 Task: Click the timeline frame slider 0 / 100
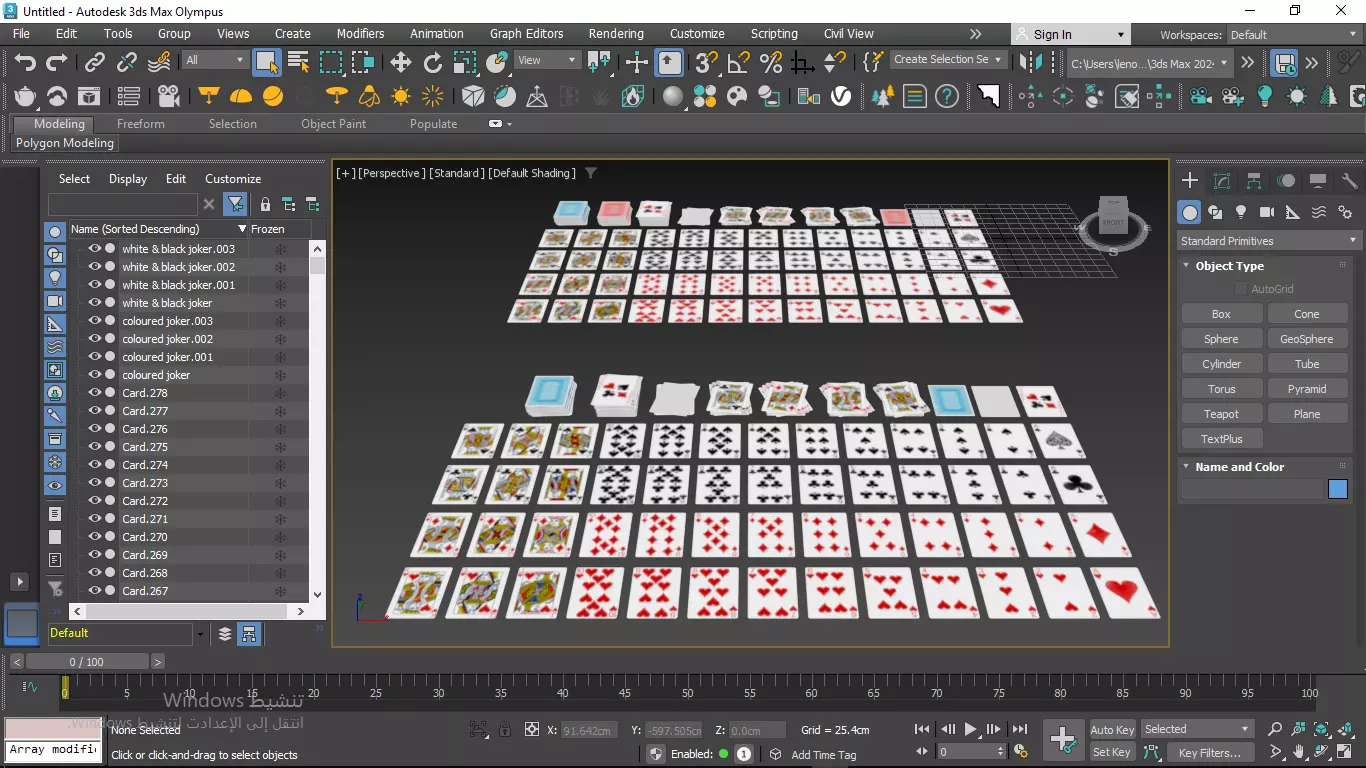[x=87, y=662]
